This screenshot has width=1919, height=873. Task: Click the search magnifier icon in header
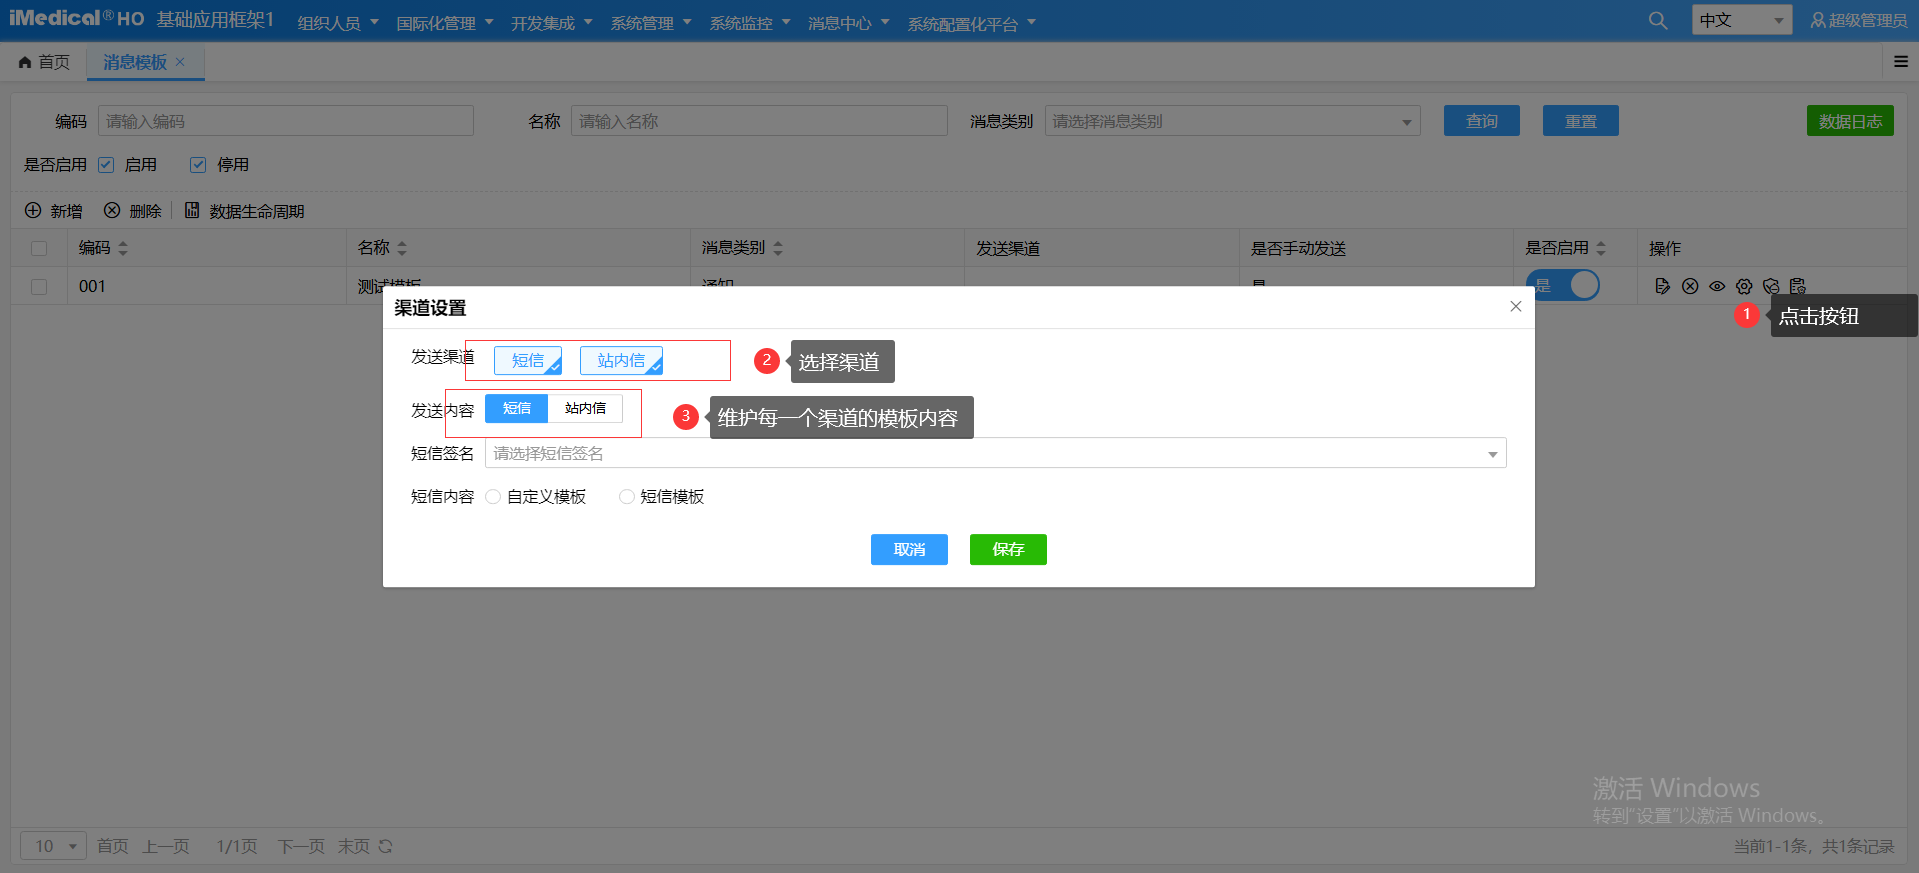(x=1657, y=21)
